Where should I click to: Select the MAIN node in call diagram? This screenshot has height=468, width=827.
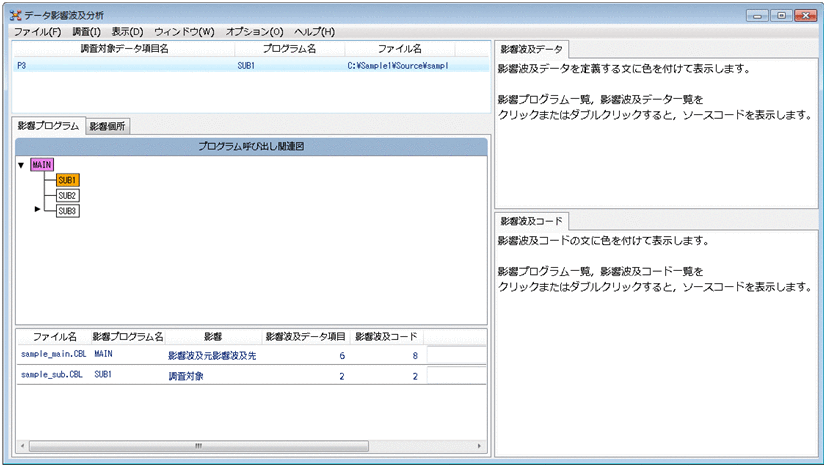pos(42,165)
